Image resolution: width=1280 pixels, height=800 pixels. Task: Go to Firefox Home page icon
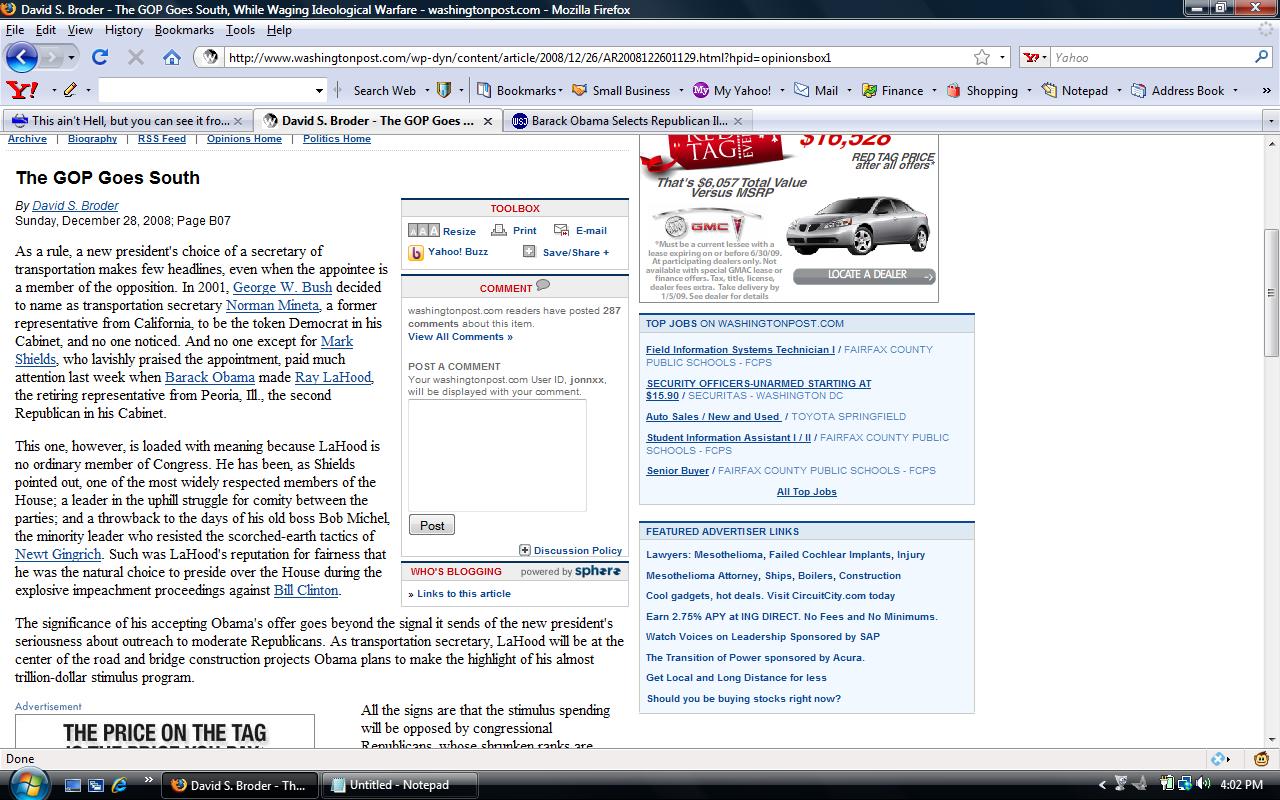(x=172, y=57)
